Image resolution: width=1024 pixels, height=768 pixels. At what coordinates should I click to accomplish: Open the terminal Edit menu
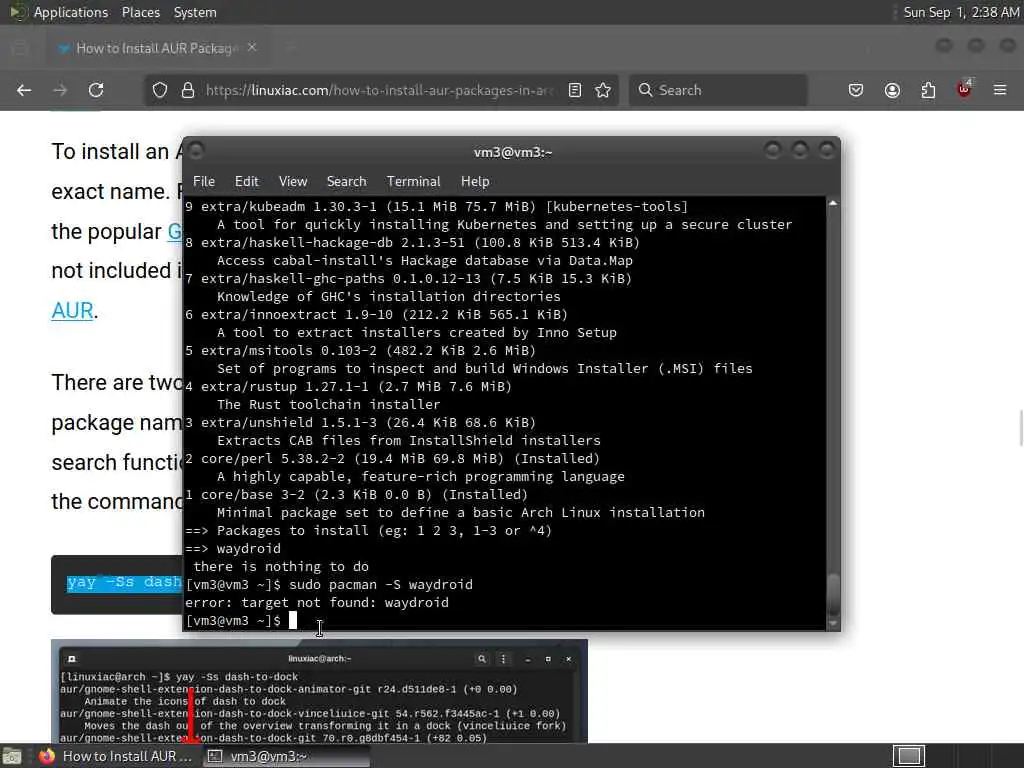point(247,182)
